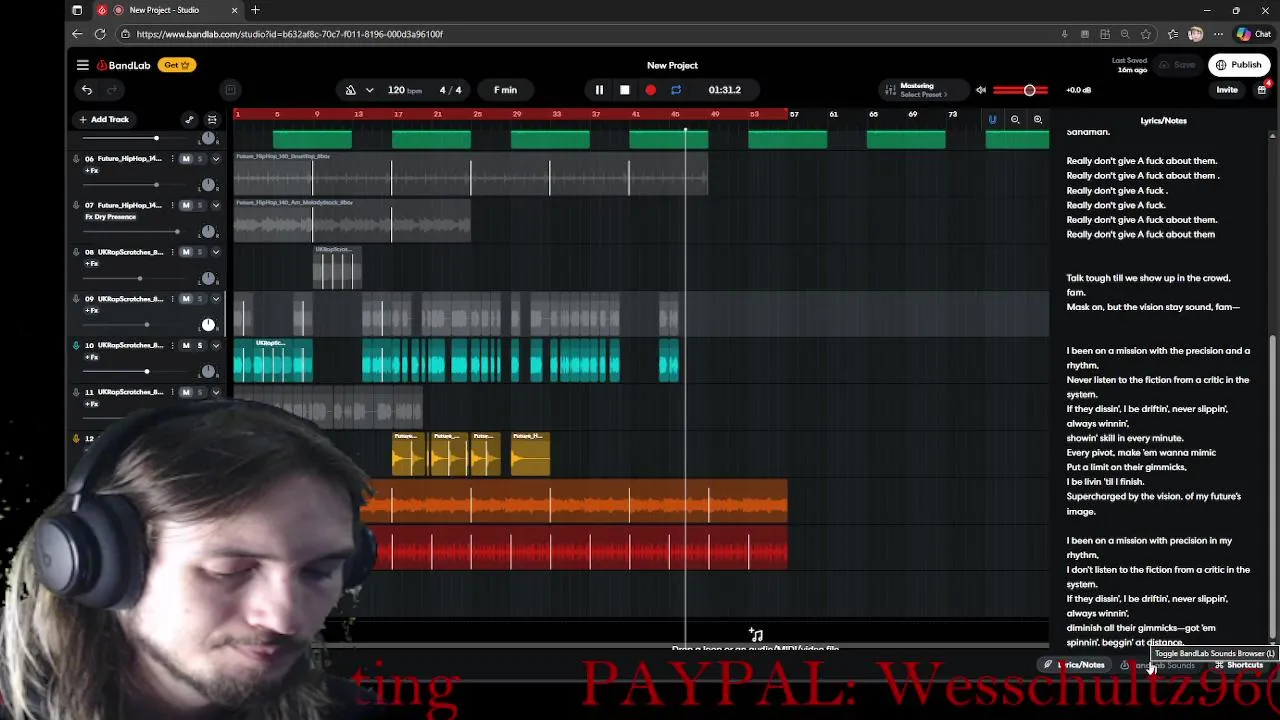Mute track 11 UKRapScratches

click(x=186, y=392)
